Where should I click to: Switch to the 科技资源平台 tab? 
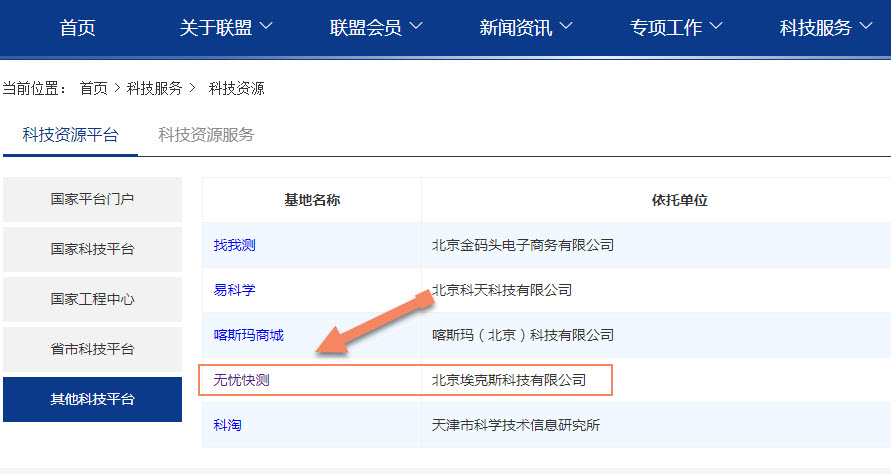point(70,135)
